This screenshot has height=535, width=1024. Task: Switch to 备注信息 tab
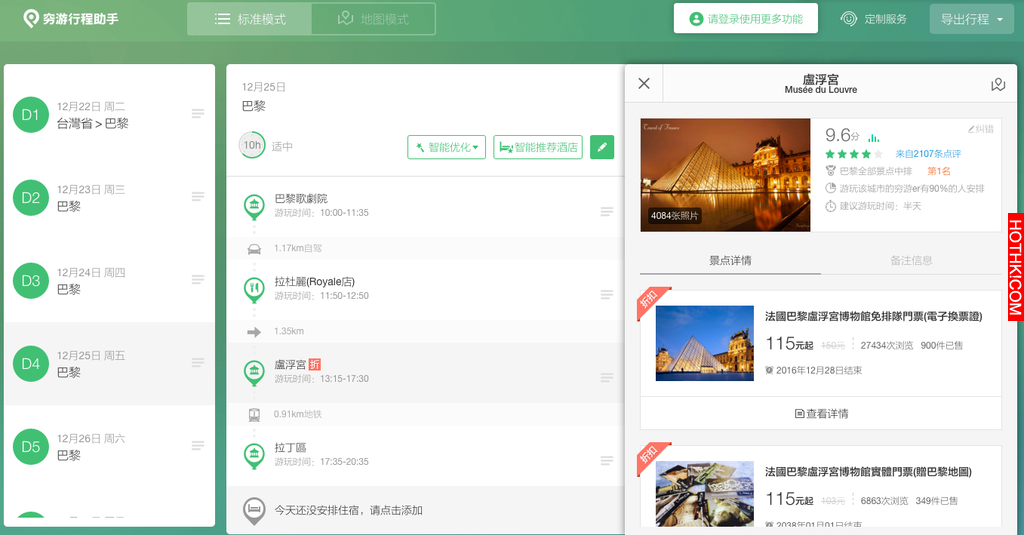[x=911, y=261]
